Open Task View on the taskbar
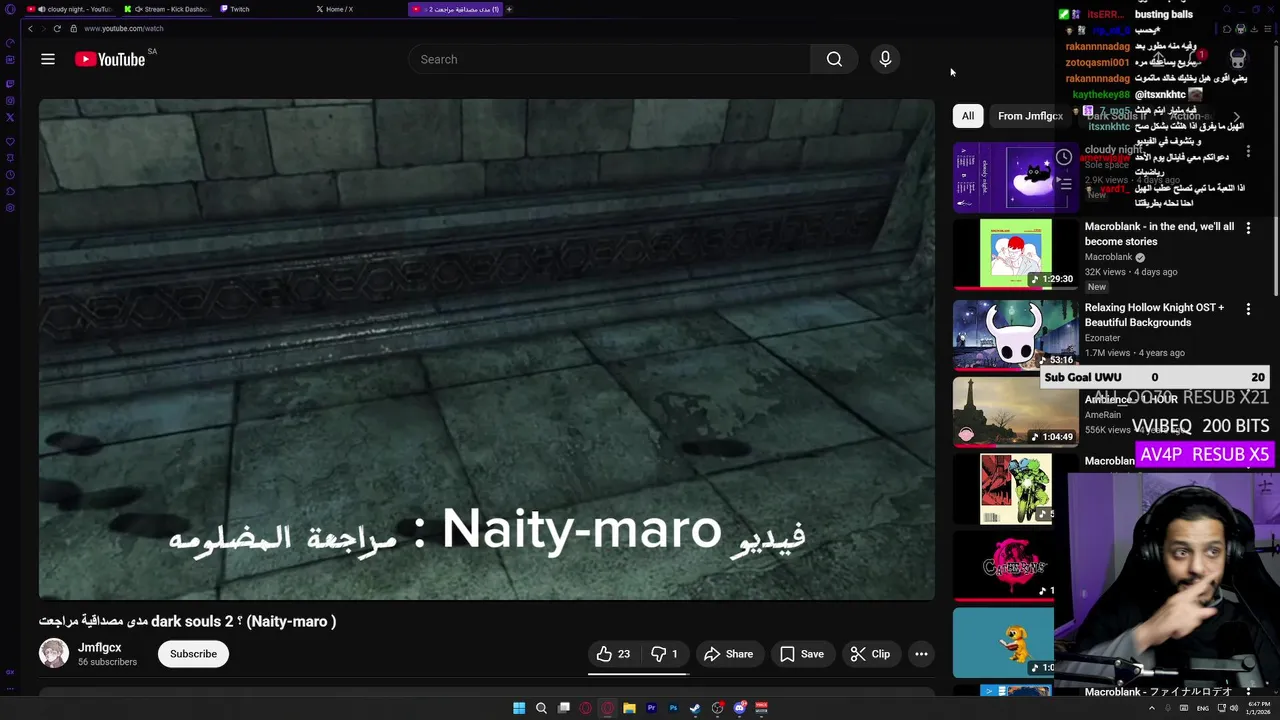Screen dimensions: 1280x720 (x=564, y=708)
